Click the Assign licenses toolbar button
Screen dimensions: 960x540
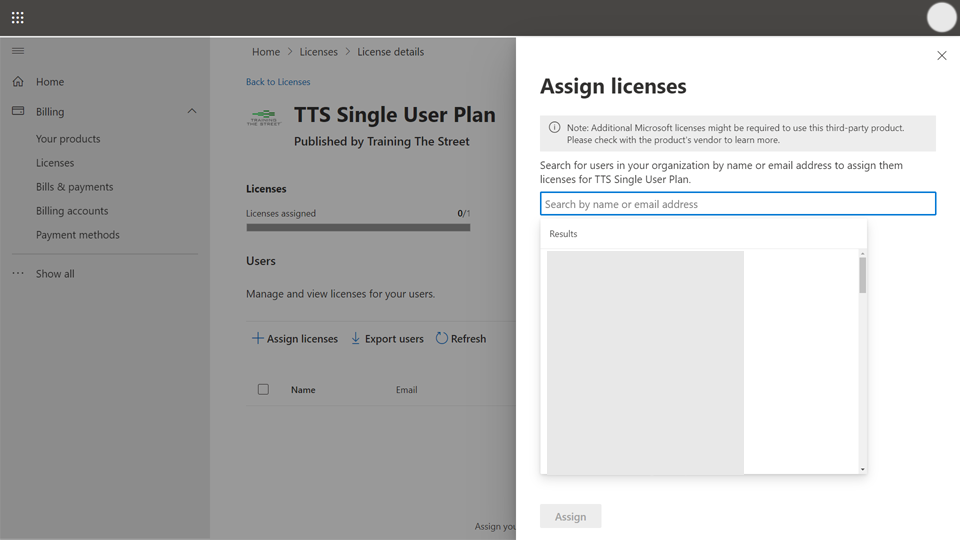(x=294, y=339)
